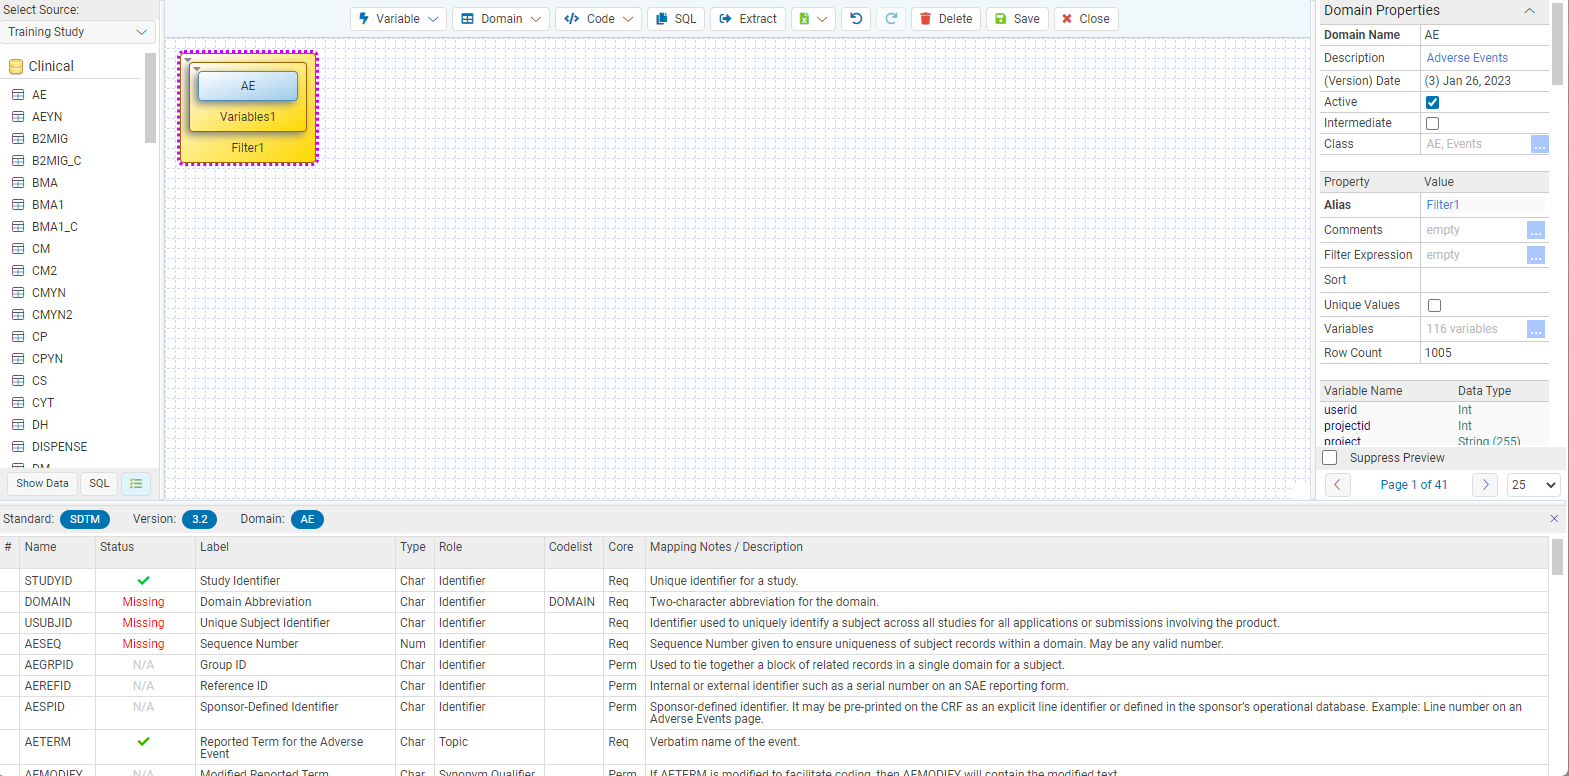
Task: Go to the previous preview page
Action: (x=1338, y=485)
